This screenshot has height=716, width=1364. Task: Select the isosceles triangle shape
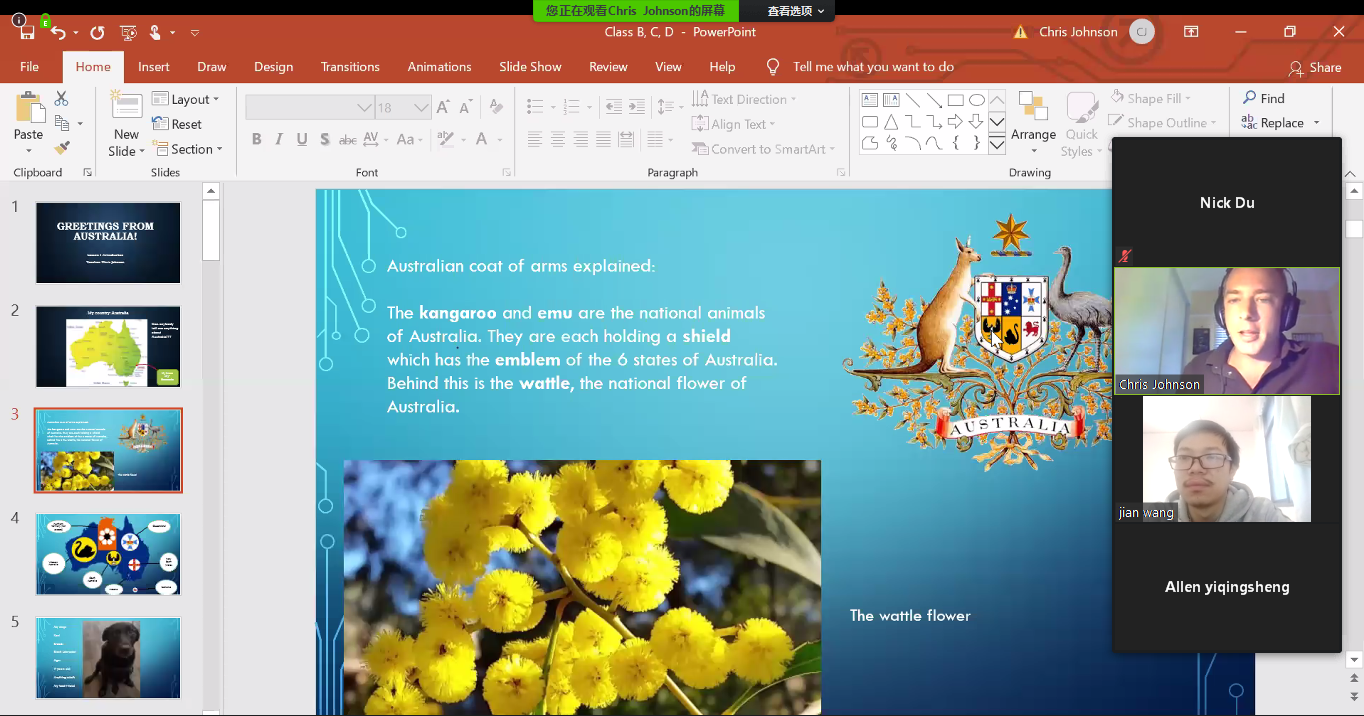point(890,122)
